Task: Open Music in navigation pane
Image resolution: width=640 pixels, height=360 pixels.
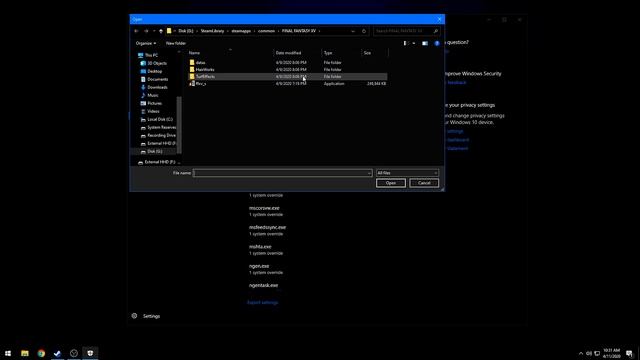Action: coord(153,95)
